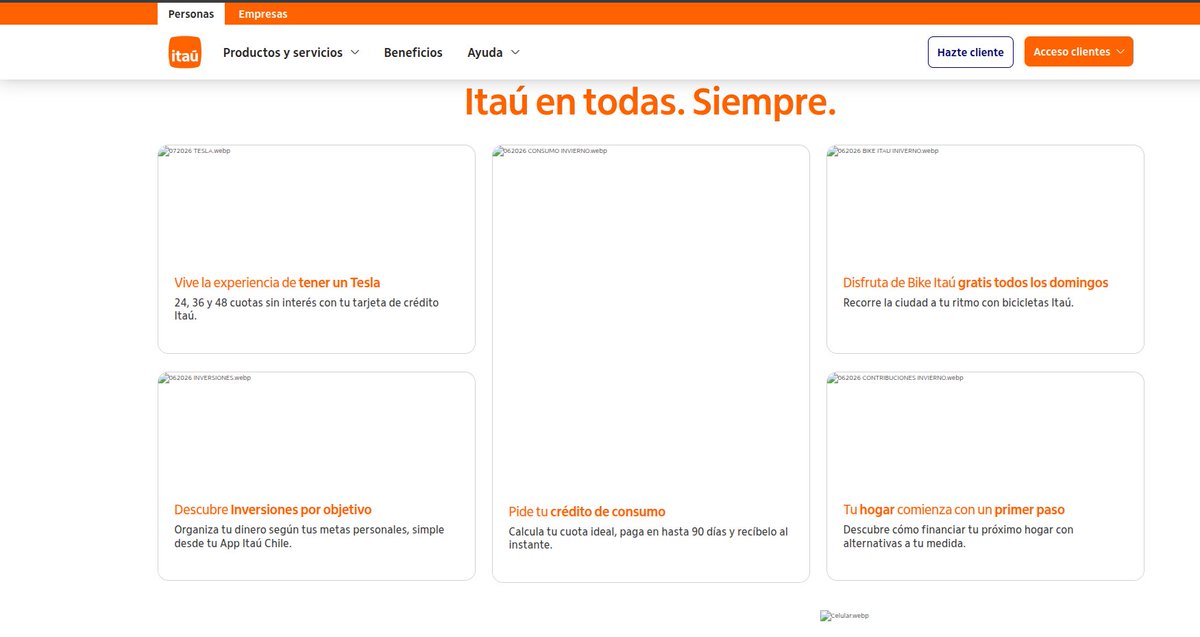Select the Pide tu crédito card
The image size is (1200, 637).
pyautogui.click(x=651, y=363)
